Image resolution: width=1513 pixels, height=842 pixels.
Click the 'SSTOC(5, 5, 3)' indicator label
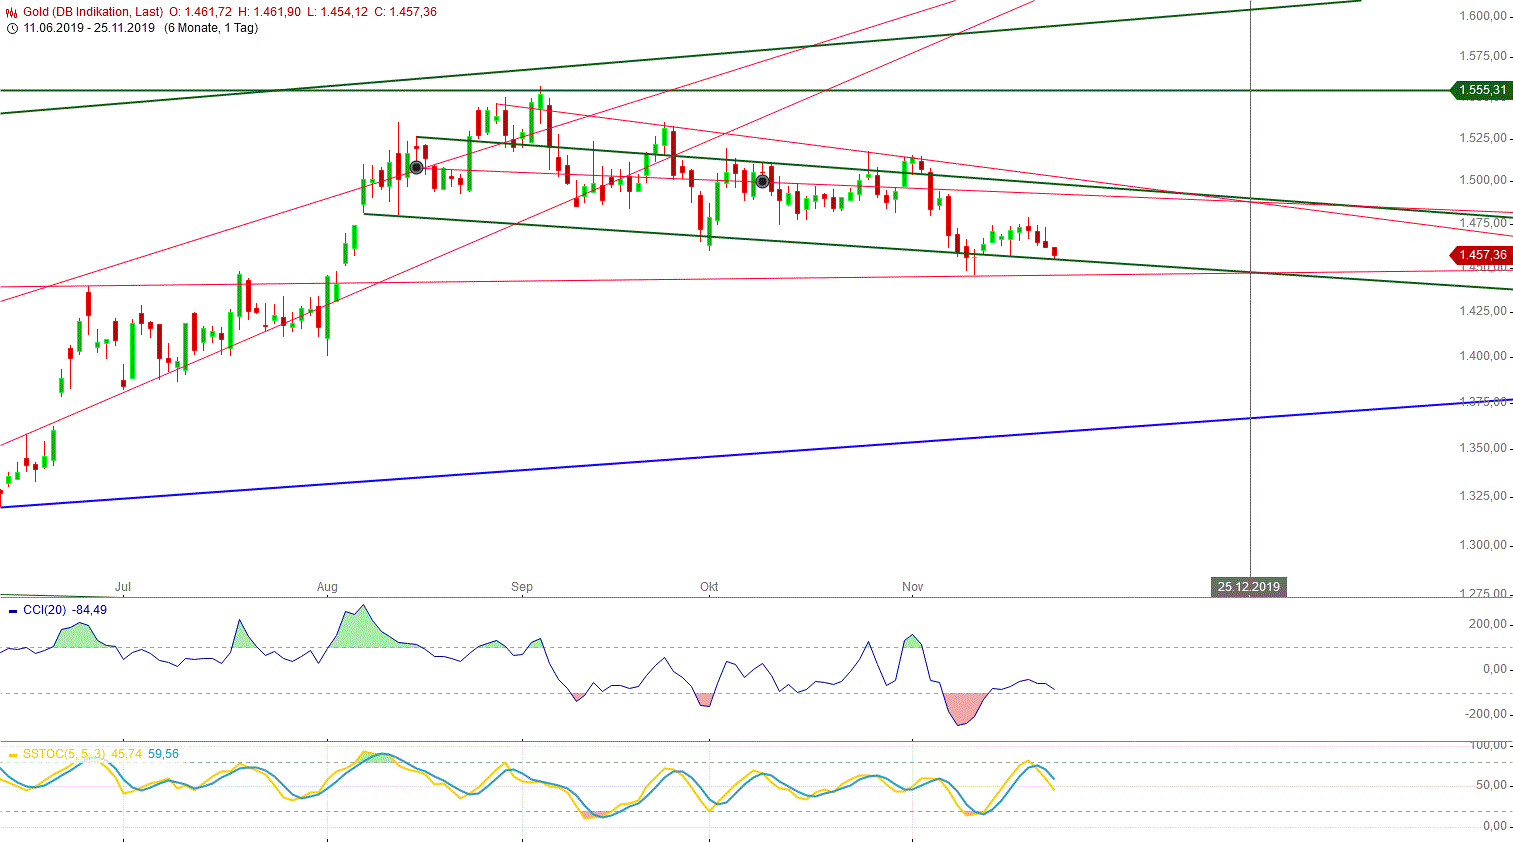point(64,754)
